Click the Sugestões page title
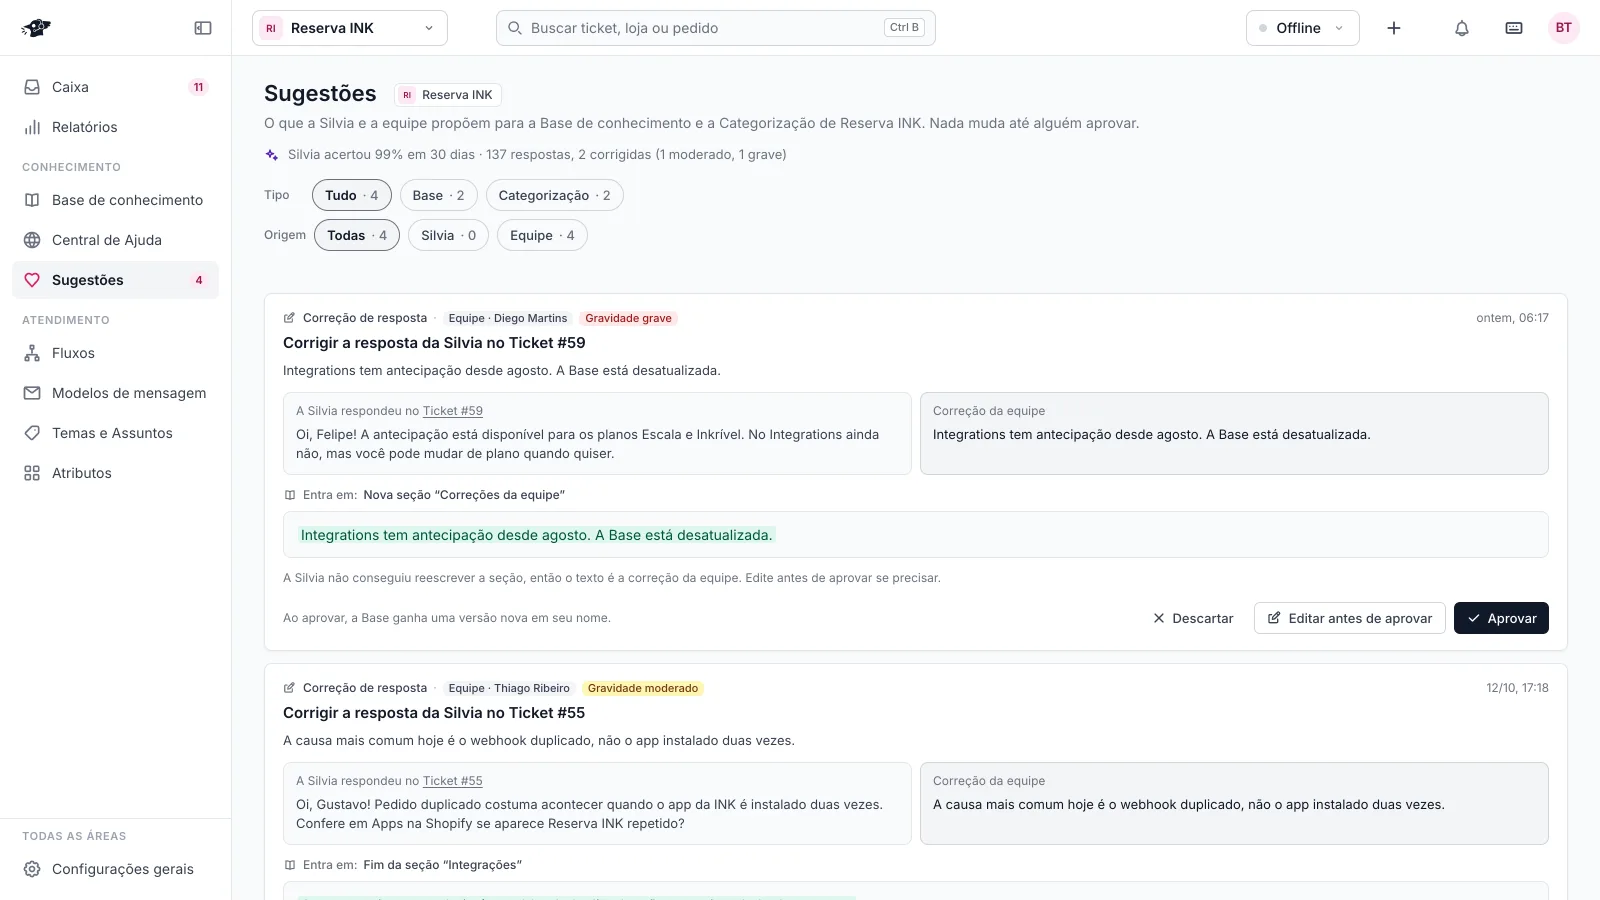Screen dimensions: 1600x900 pos(320,94)
